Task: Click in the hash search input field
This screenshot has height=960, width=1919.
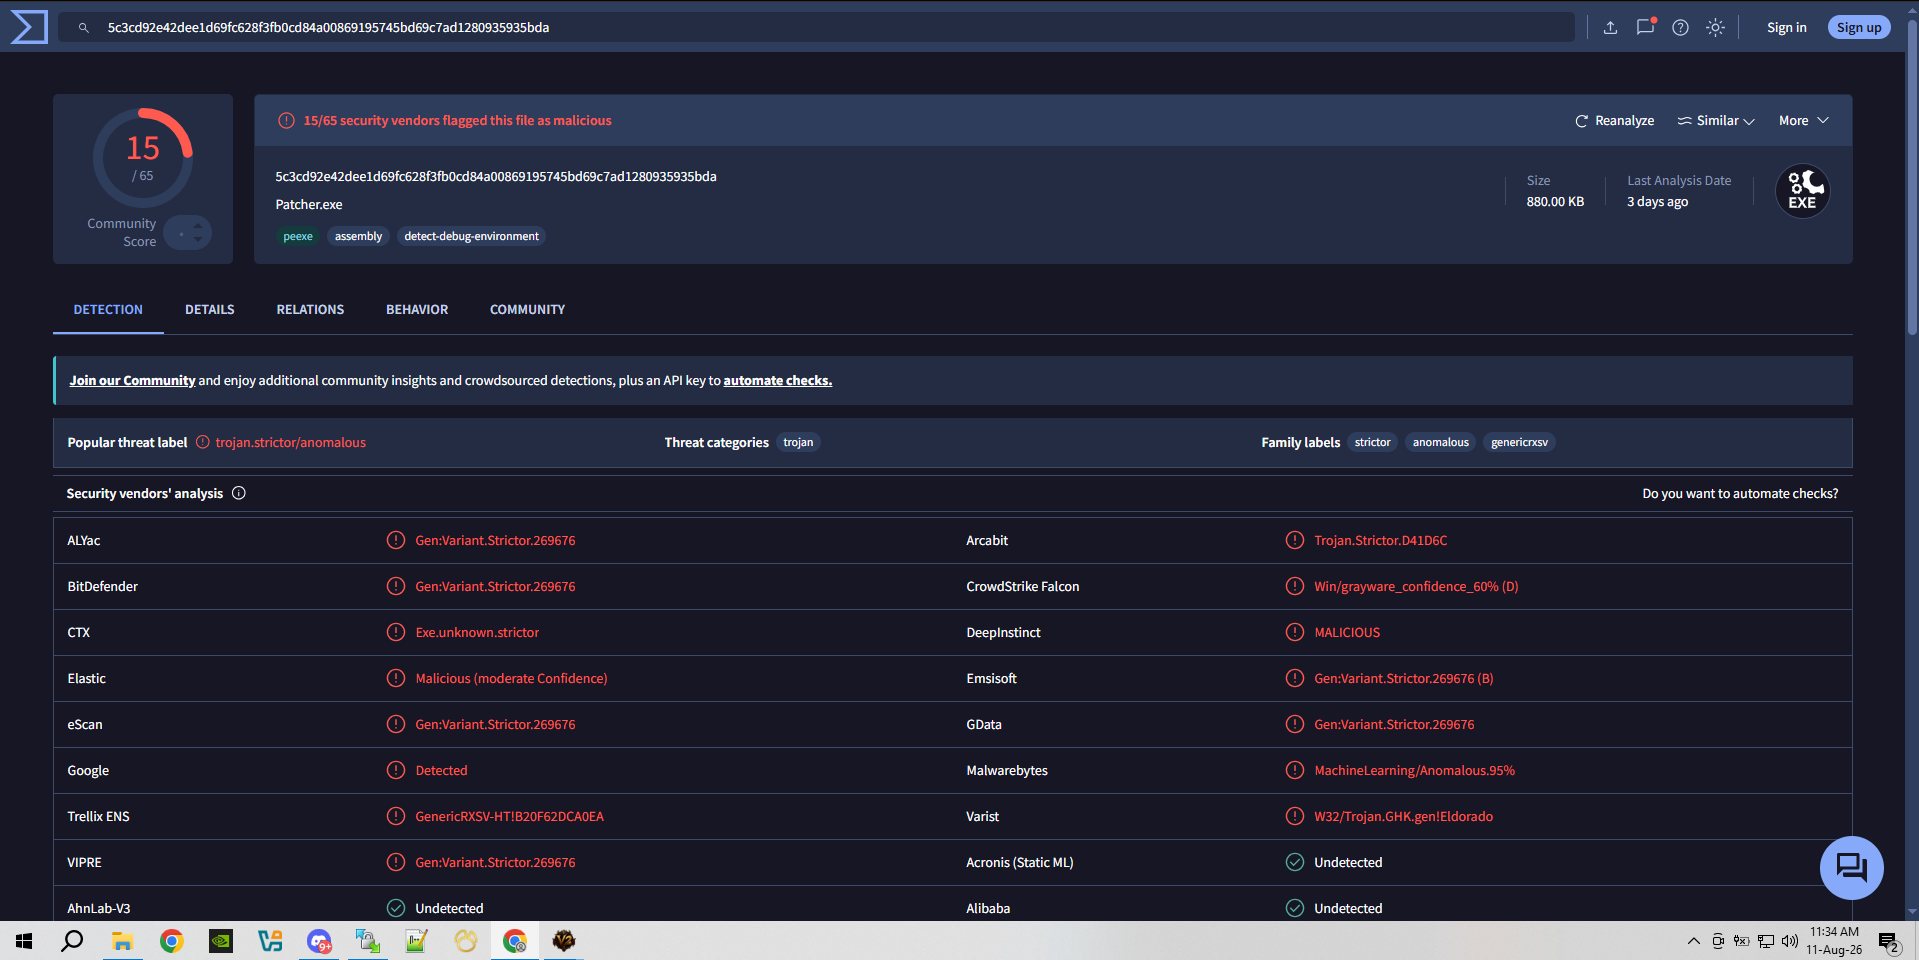Action: 816,28
